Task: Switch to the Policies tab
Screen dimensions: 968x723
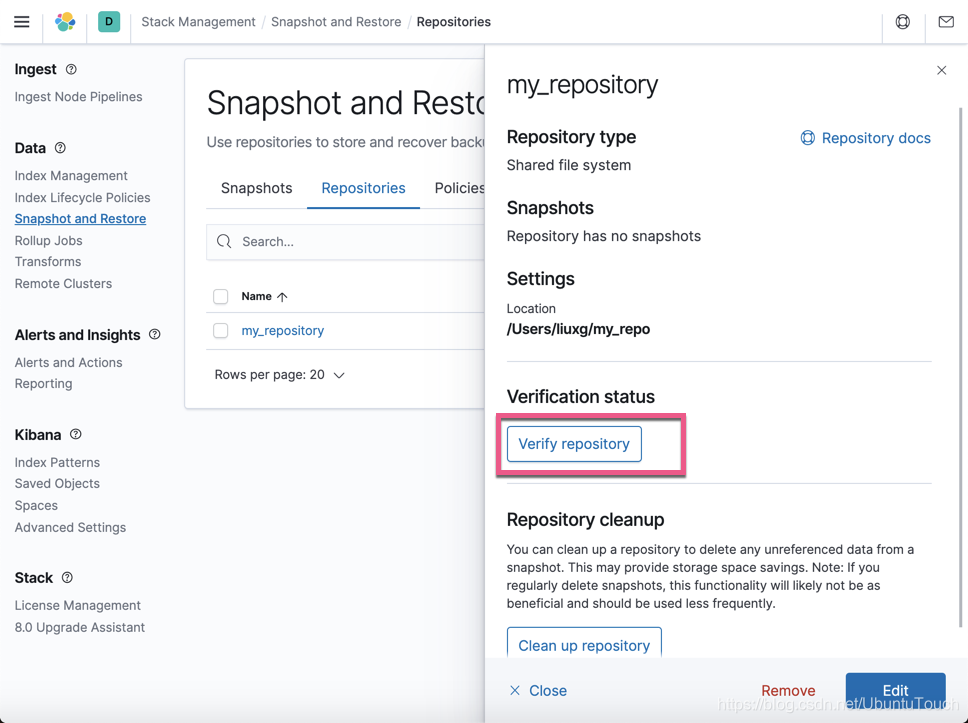Action: (x=459, y=188)
